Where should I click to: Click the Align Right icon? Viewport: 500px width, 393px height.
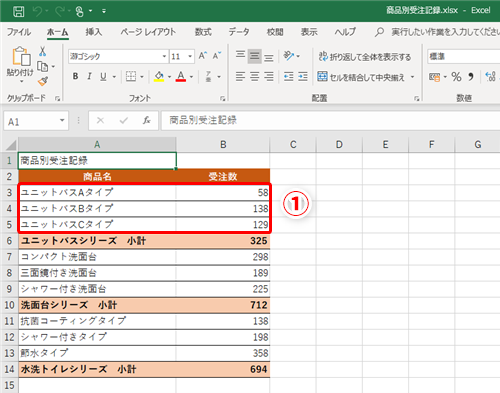click(x=269, y=77)
